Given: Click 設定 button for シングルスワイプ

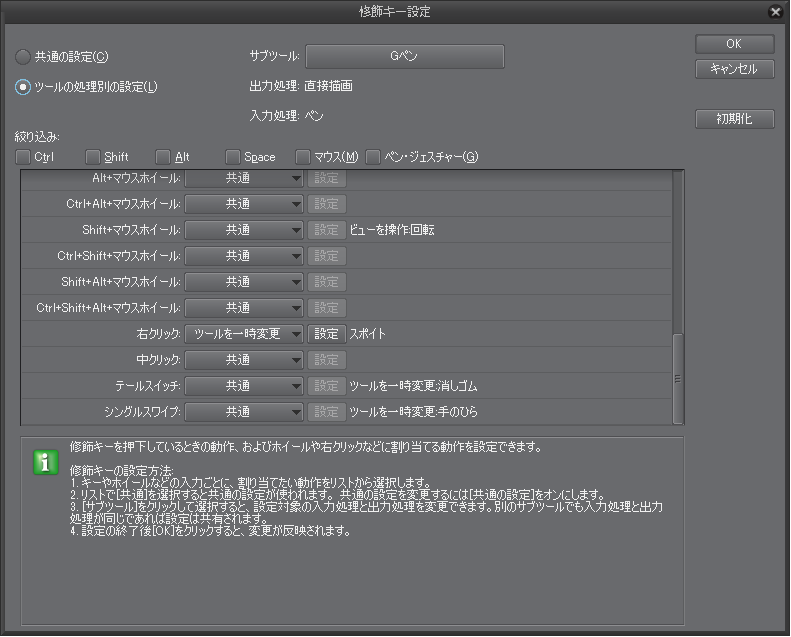Looking at the screenshot, I should click(x=326, y=412).
